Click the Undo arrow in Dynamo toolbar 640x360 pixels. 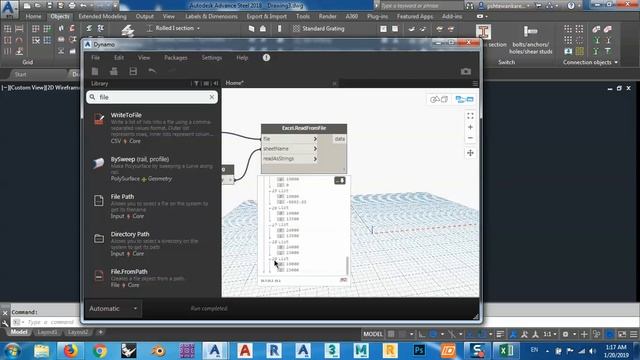click(x=152, y=71)
